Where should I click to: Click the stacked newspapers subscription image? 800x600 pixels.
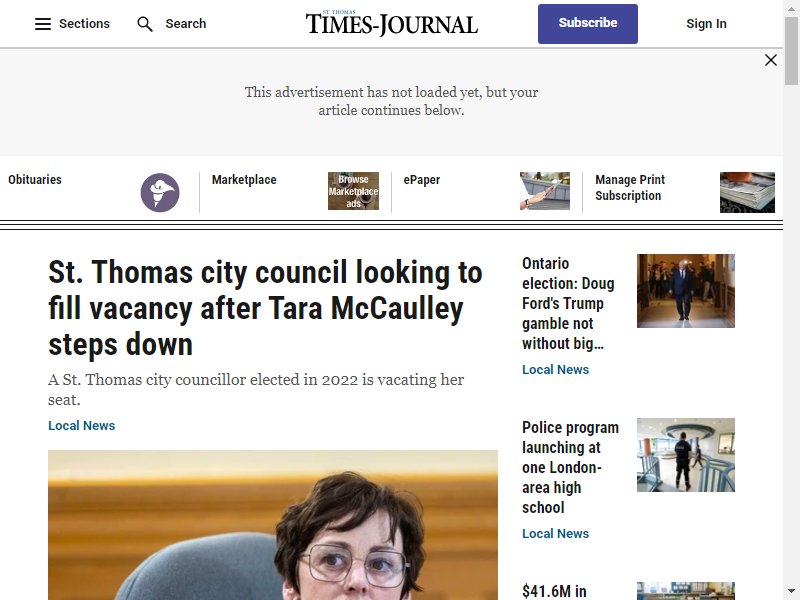[x=747, y=192]
